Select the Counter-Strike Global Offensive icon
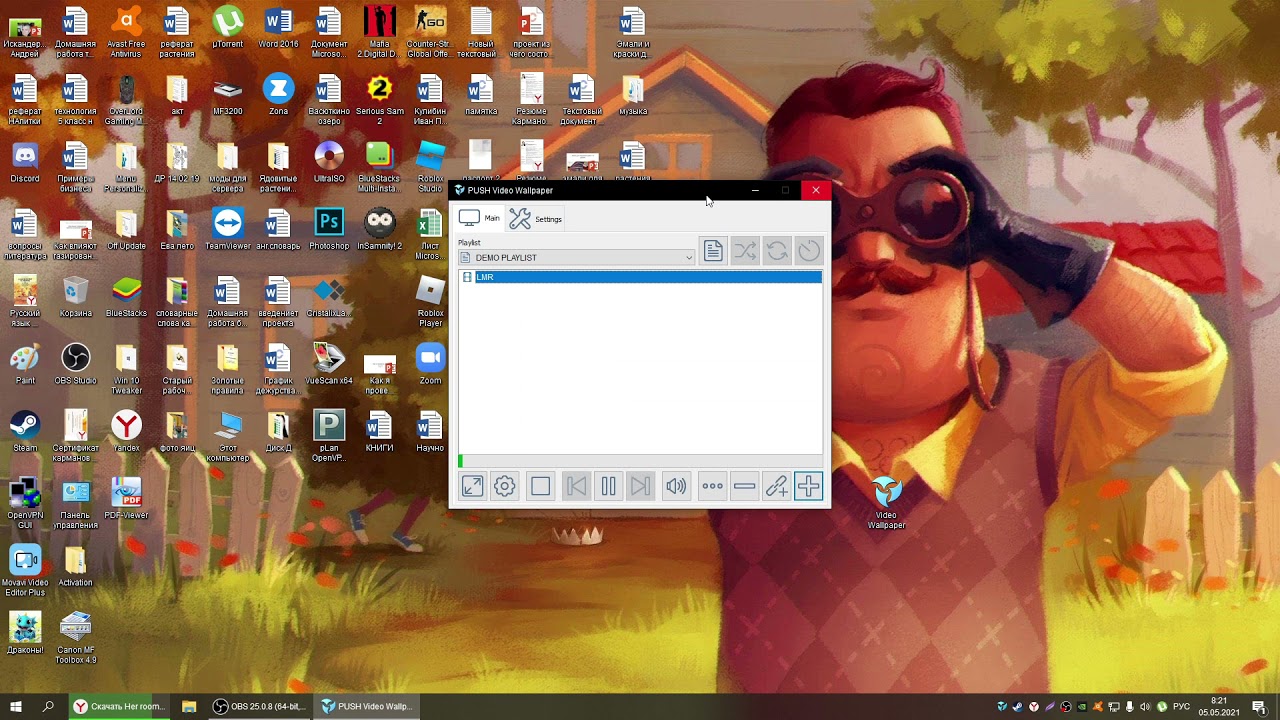 (430, 32)
